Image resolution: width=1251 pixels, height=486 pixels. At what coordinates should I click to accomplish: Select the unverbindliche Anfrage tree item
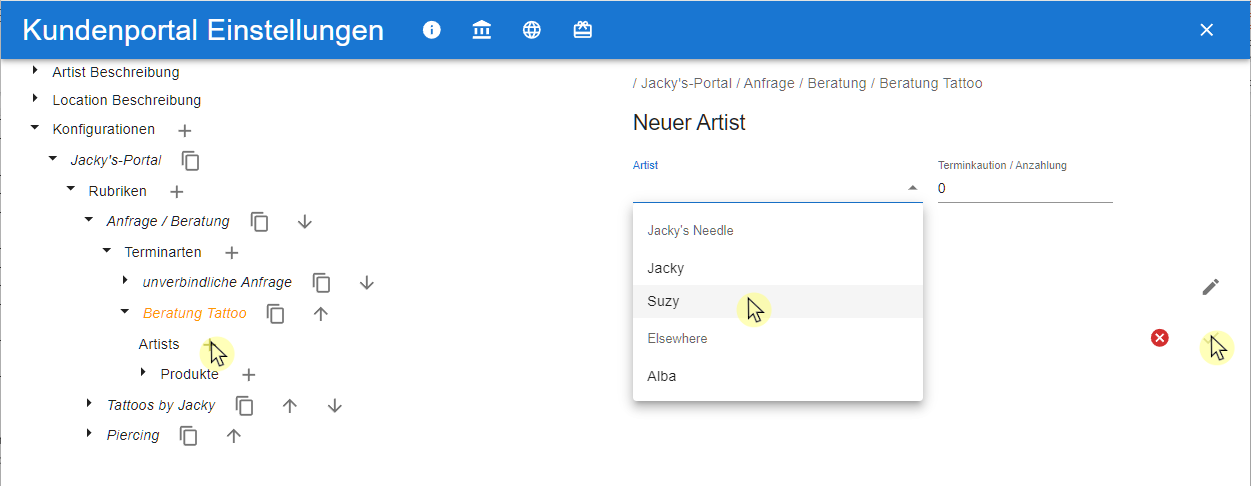tap(217, 282)
